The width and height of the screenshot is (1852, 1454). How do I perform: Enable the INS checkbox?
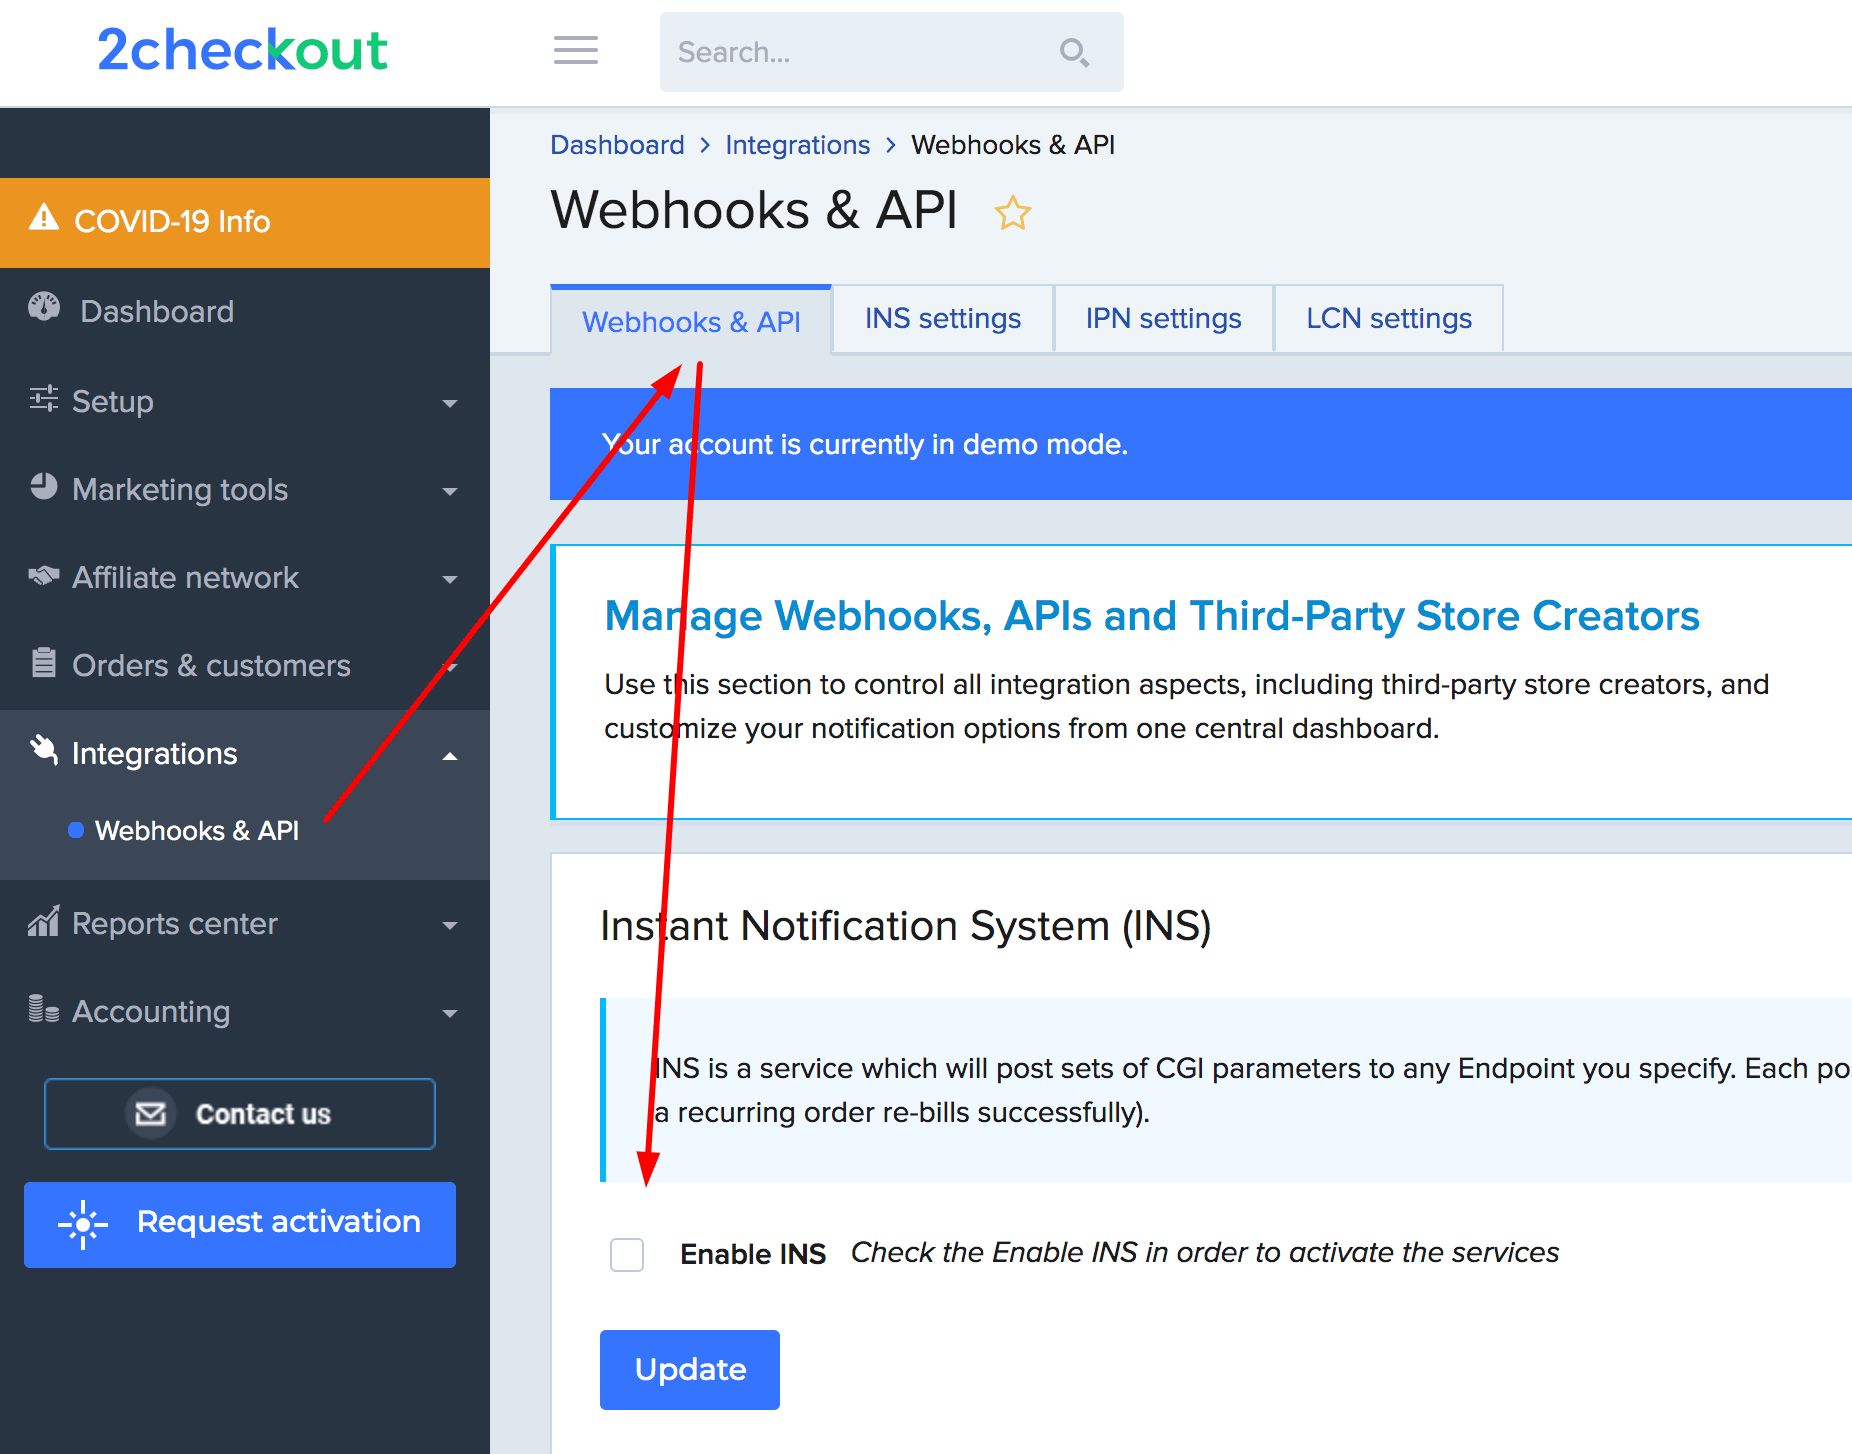tap(627, 1254)
